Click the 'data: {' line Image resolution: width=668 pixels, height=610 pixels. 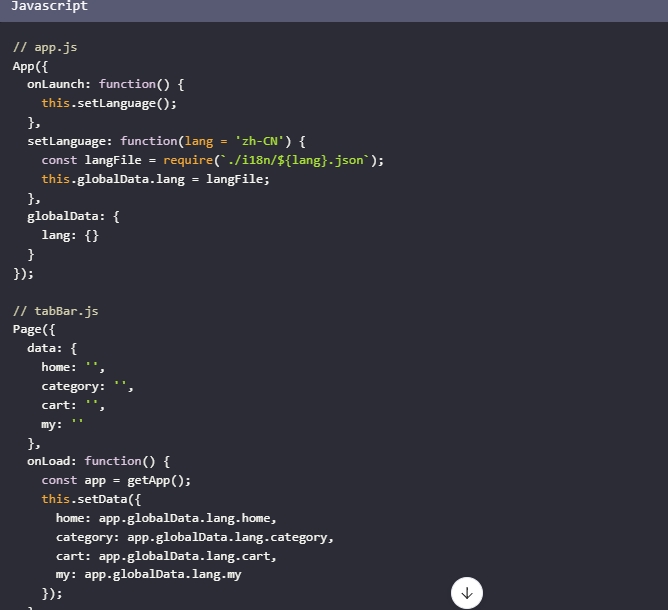click(x=52, y=348)
